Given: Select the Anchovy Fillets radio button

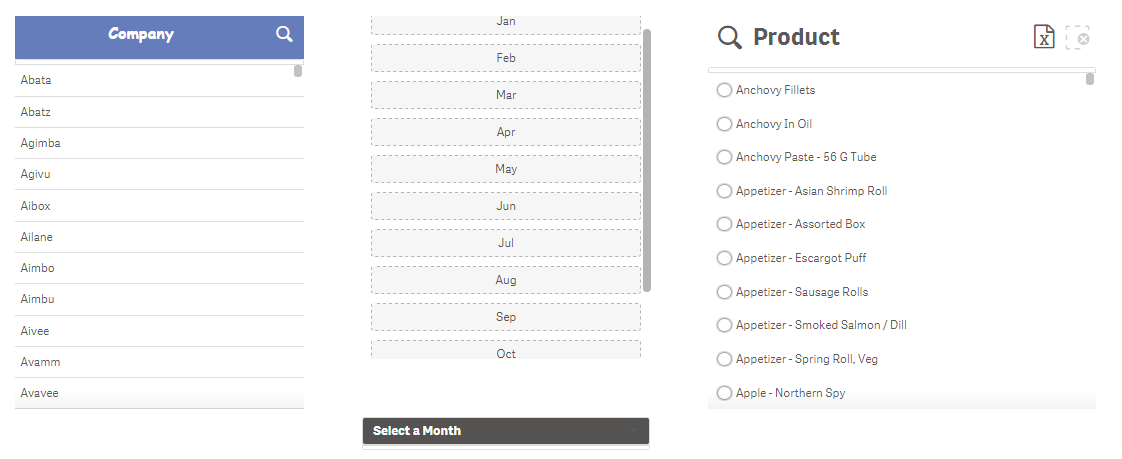Looking at the screenshot, I should [x=724, y=90].
